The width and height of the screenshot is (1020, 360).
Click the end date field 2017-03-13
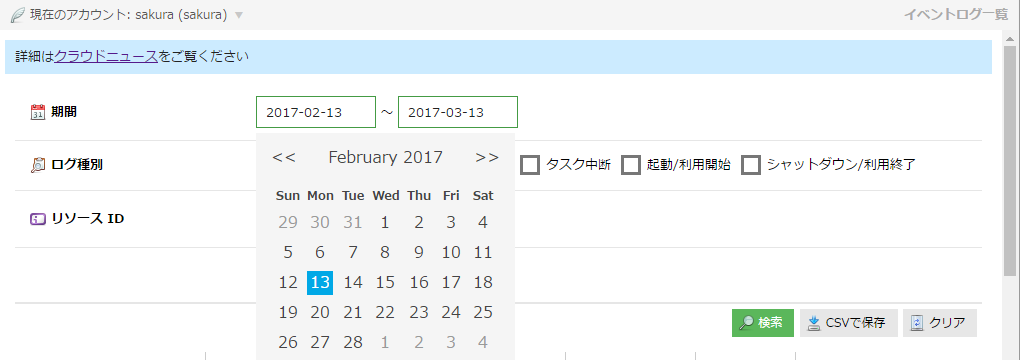(458, 112)
